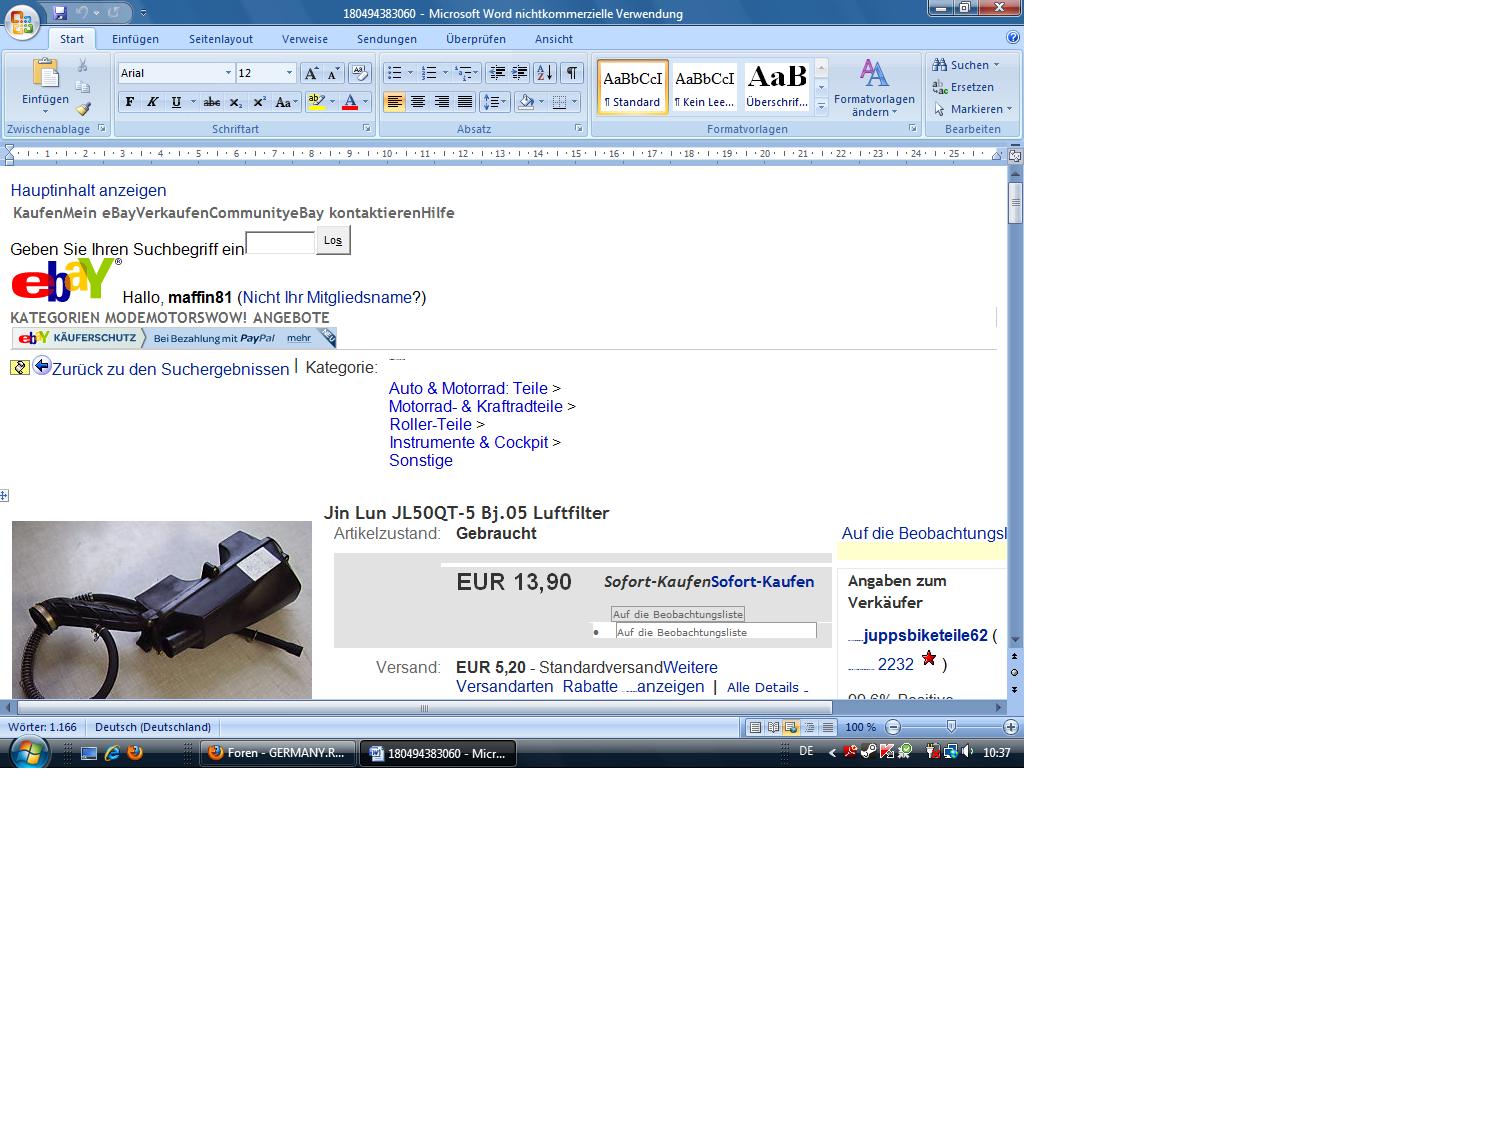This screenshot has width=1500, height=1125.
Task: Follow 'Hauptinhalt anzeigen' link
Action: 89,190
